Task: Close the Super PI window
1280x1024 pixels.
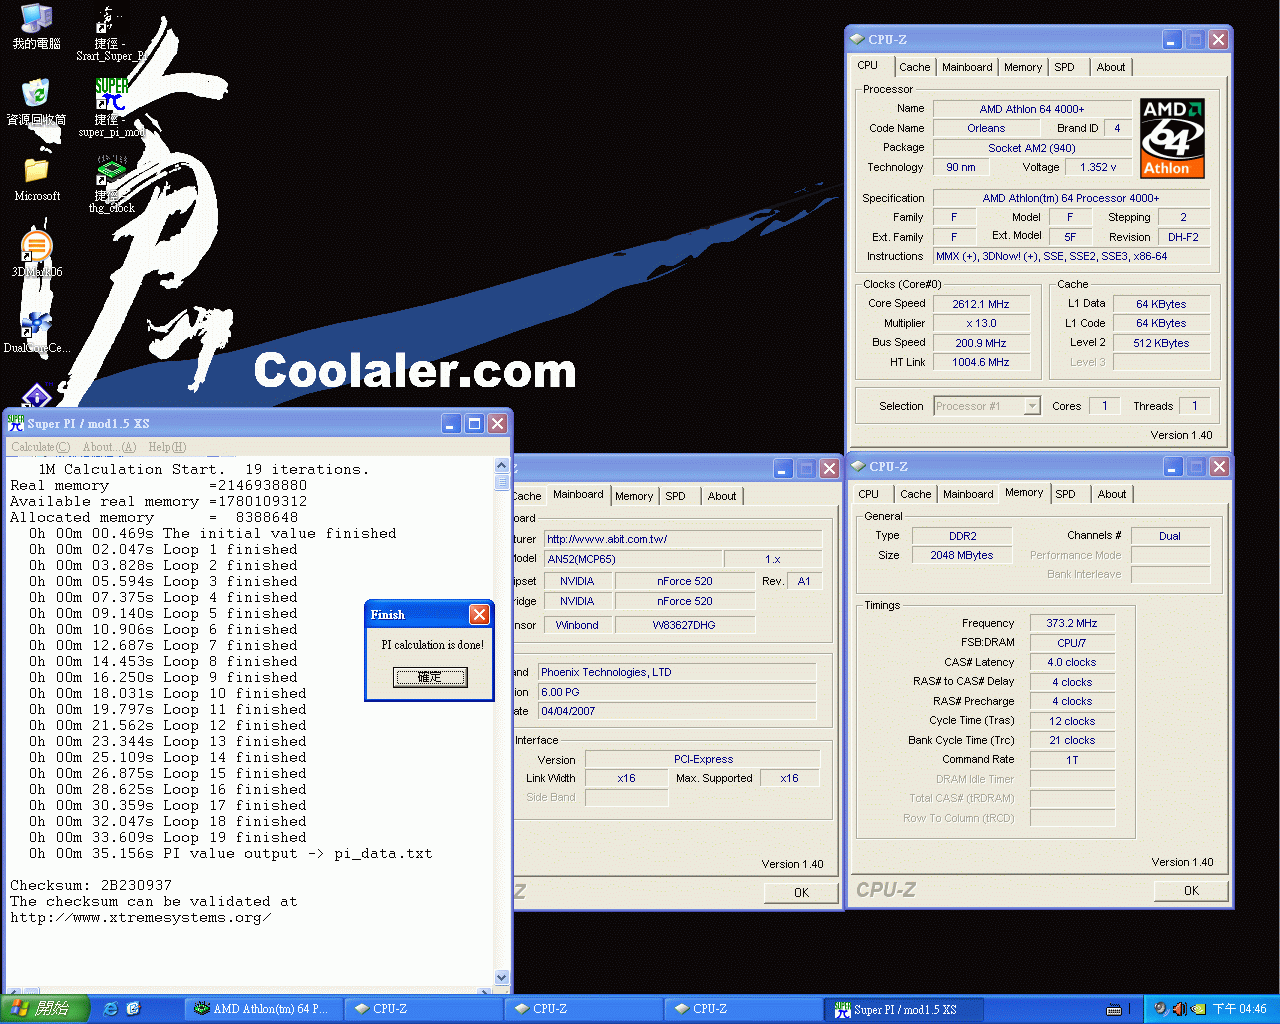Action: [497, 423]
